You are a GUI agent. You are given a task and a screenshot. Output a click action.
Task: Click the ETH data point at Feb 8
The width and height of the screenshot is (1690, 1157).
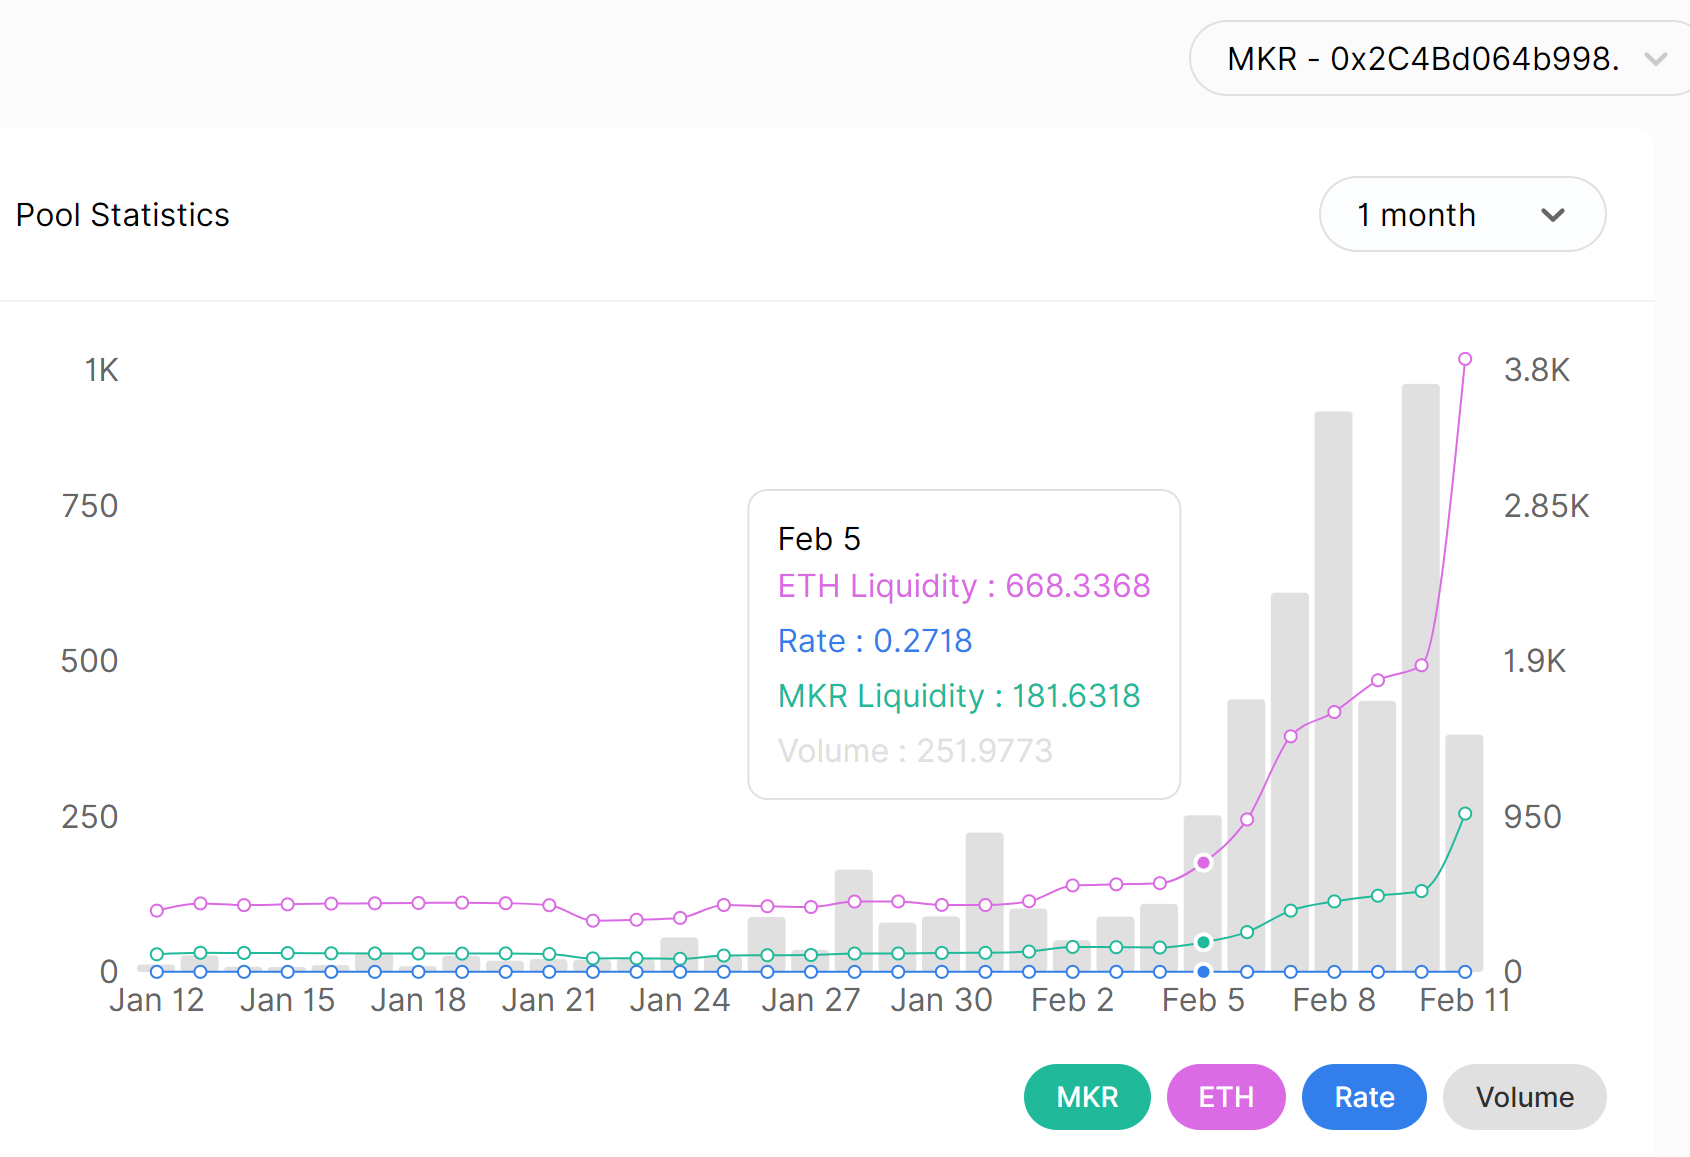click(1334, 712)
